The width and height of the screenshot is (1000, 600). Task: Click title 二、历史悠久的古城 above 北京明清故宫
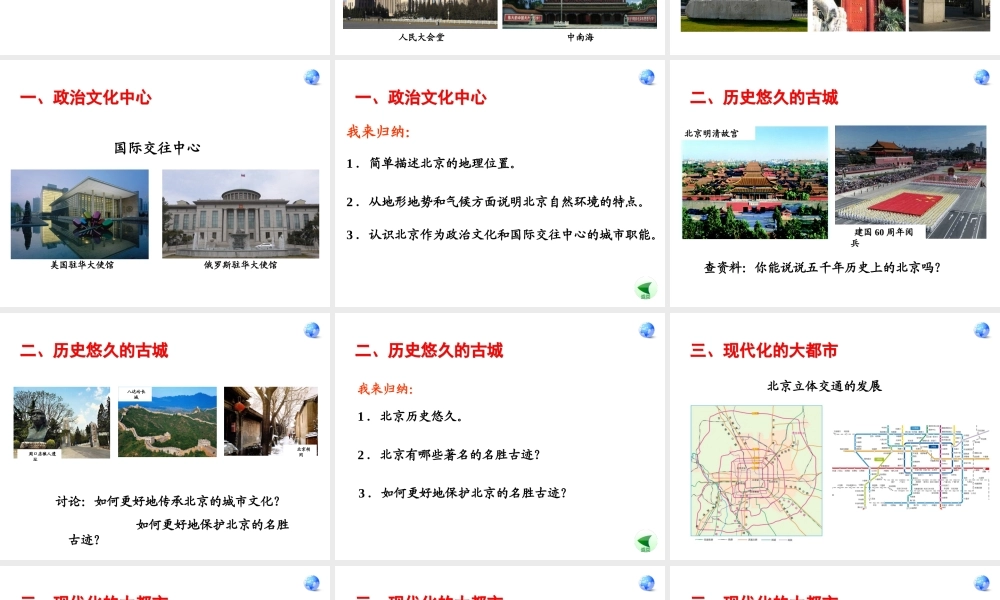(x=763, y=98)
